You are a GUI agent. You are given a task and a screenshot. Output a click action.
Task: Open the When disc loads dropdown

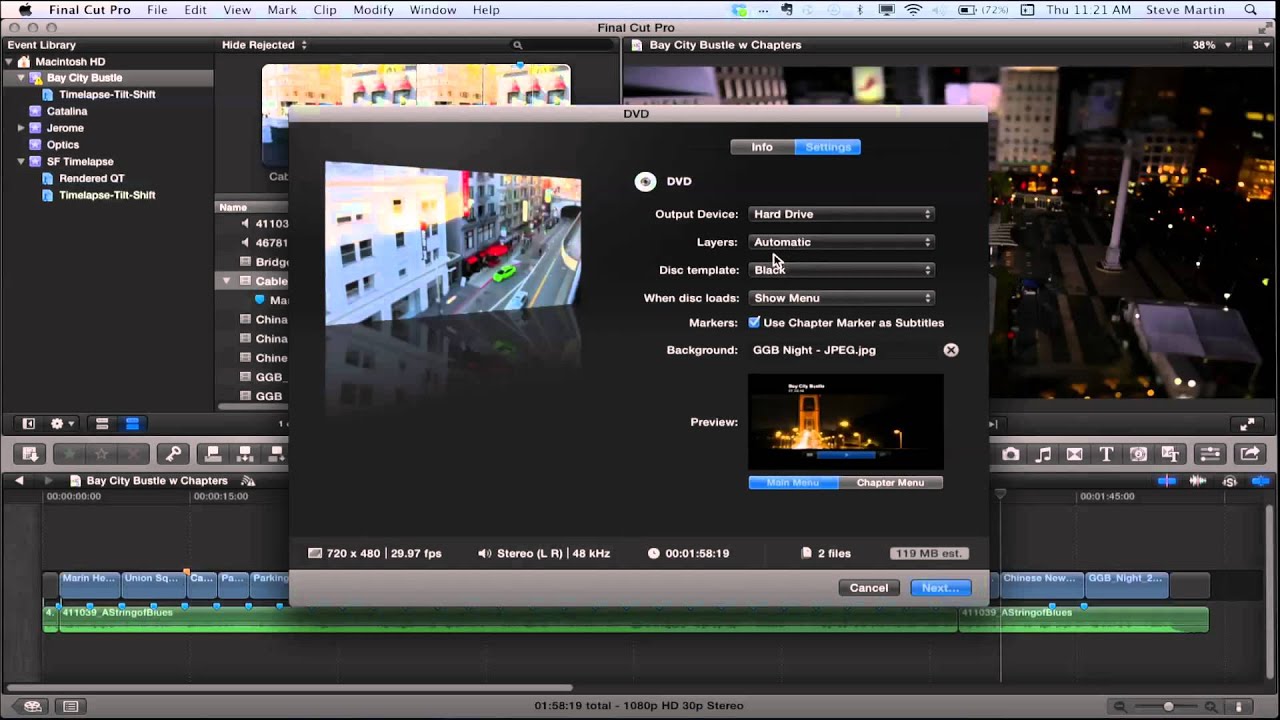(841, 298)
